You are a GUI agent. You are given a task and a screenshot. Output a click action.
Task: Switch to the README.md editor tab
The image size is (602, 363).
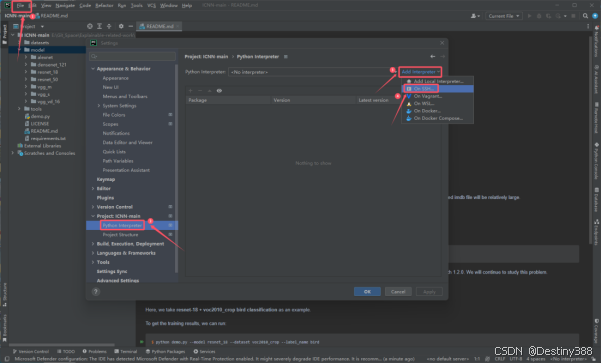click(159, 26)
